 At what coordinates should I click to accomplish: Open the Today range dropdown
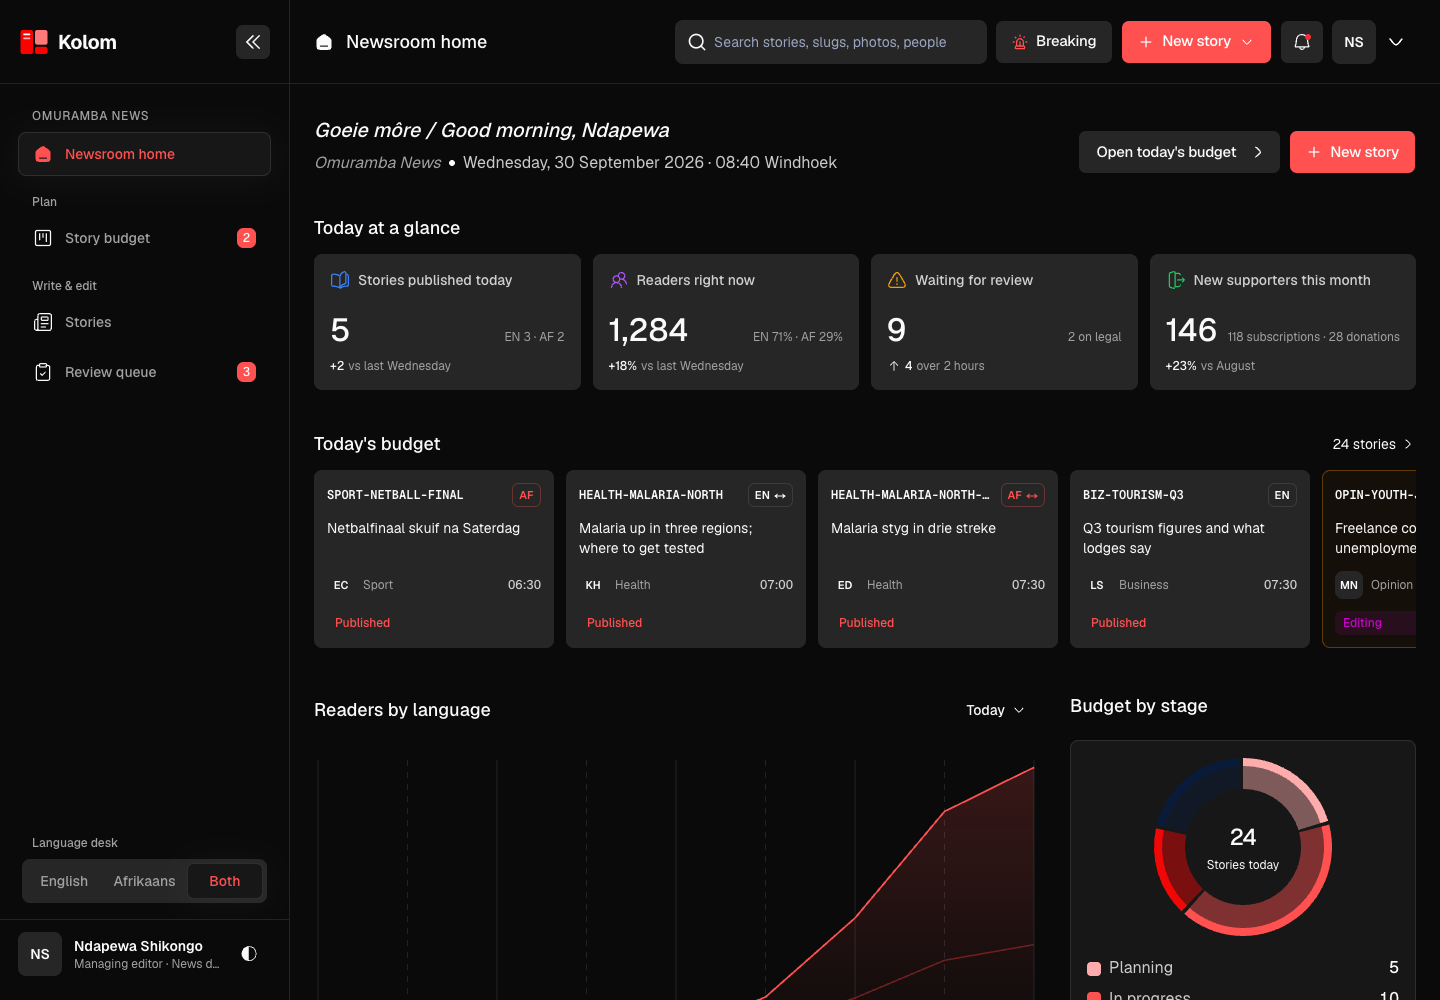click(x=995, y=710)
